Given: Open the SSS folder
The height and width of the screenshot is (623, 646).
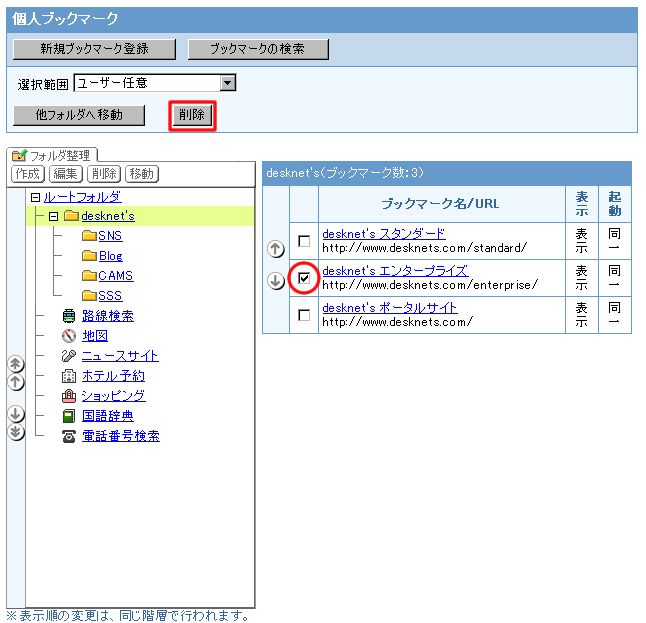Looking at the screenshot, I should (x=110, y=295).
